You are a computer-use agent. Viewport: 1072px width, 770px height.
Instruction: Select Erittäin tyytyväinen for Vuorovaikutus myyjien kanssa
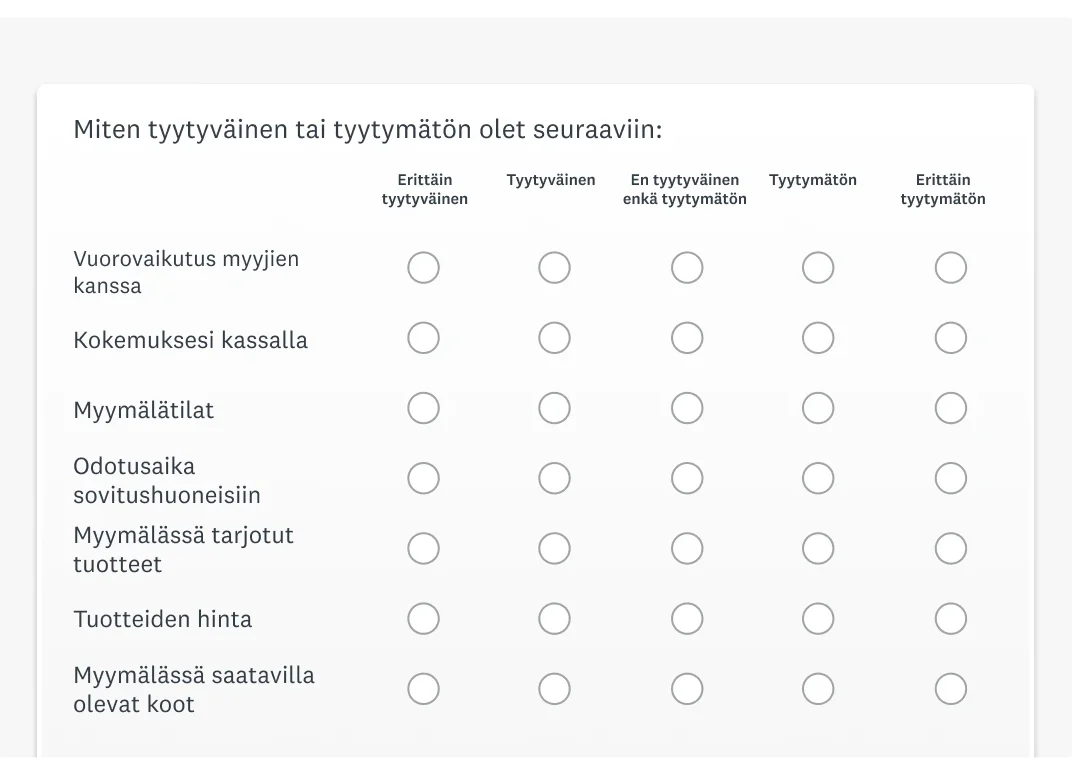point(423,267)
